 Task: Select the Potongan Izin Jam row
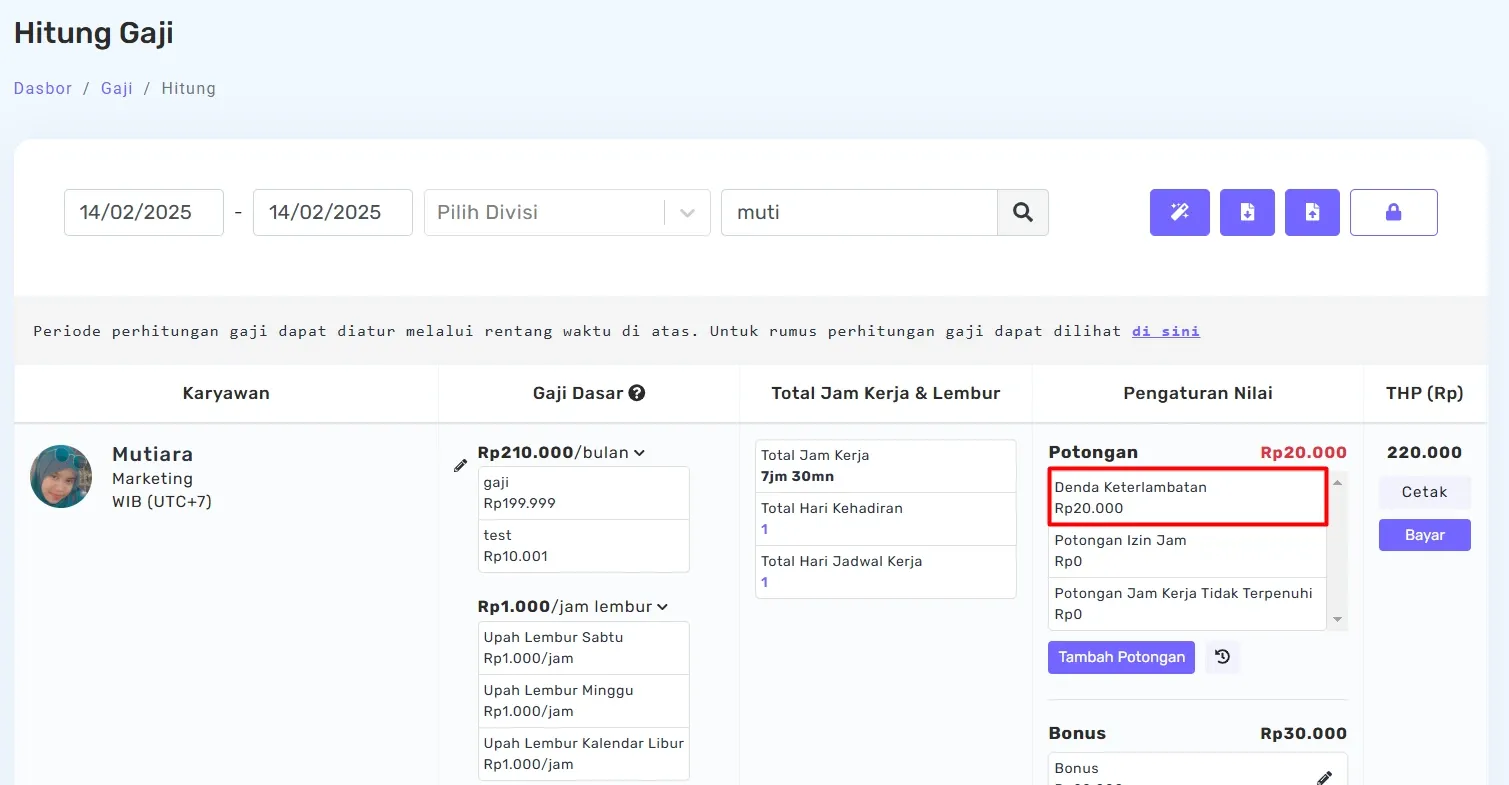click(x=1187, y=551)
